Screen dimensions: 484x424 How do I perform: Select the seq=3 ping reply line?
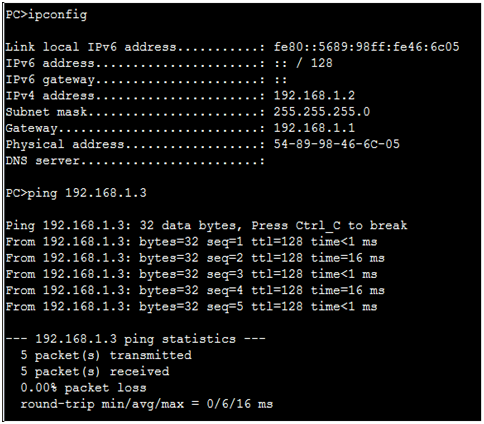[191, 274]
